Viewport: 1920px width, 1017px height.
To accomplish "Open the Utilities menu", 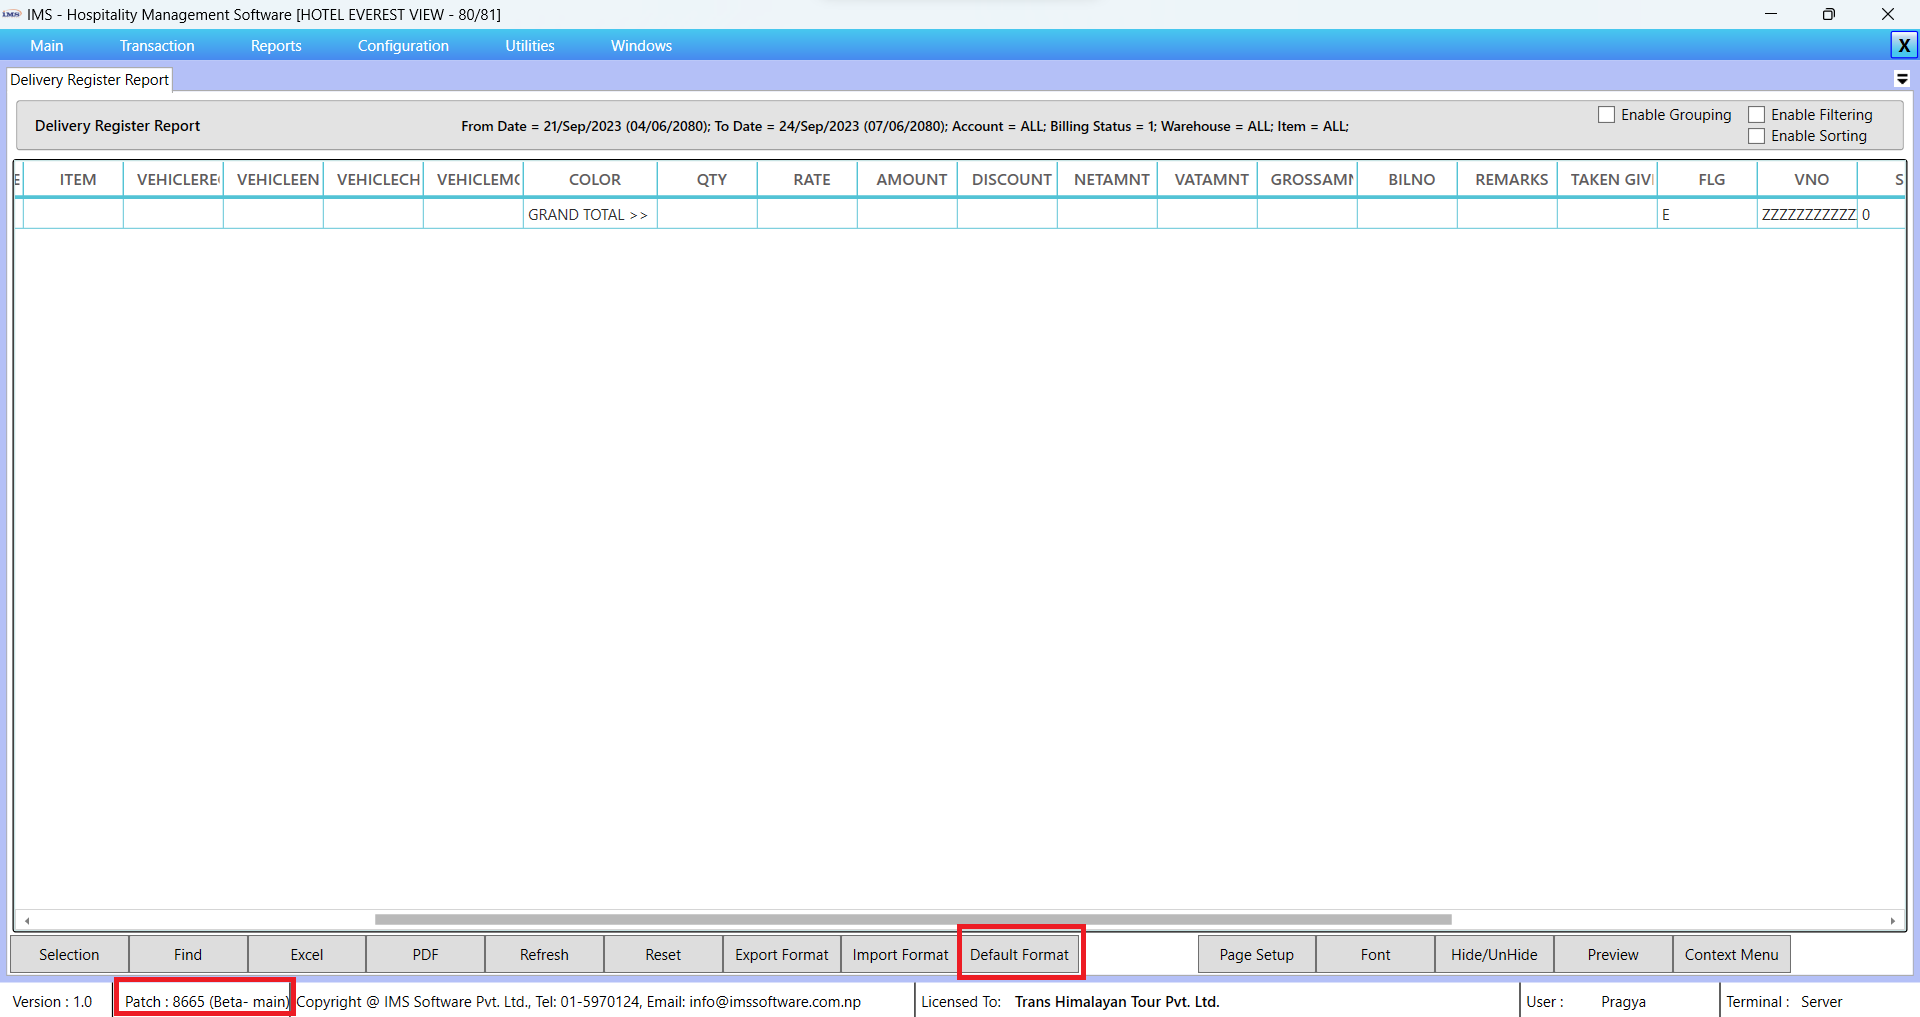I will coord(529,45).
